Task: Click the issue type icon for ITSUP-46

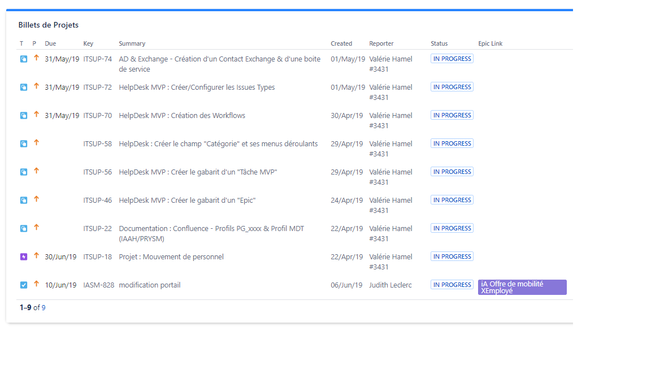Action: click(24, 200)
